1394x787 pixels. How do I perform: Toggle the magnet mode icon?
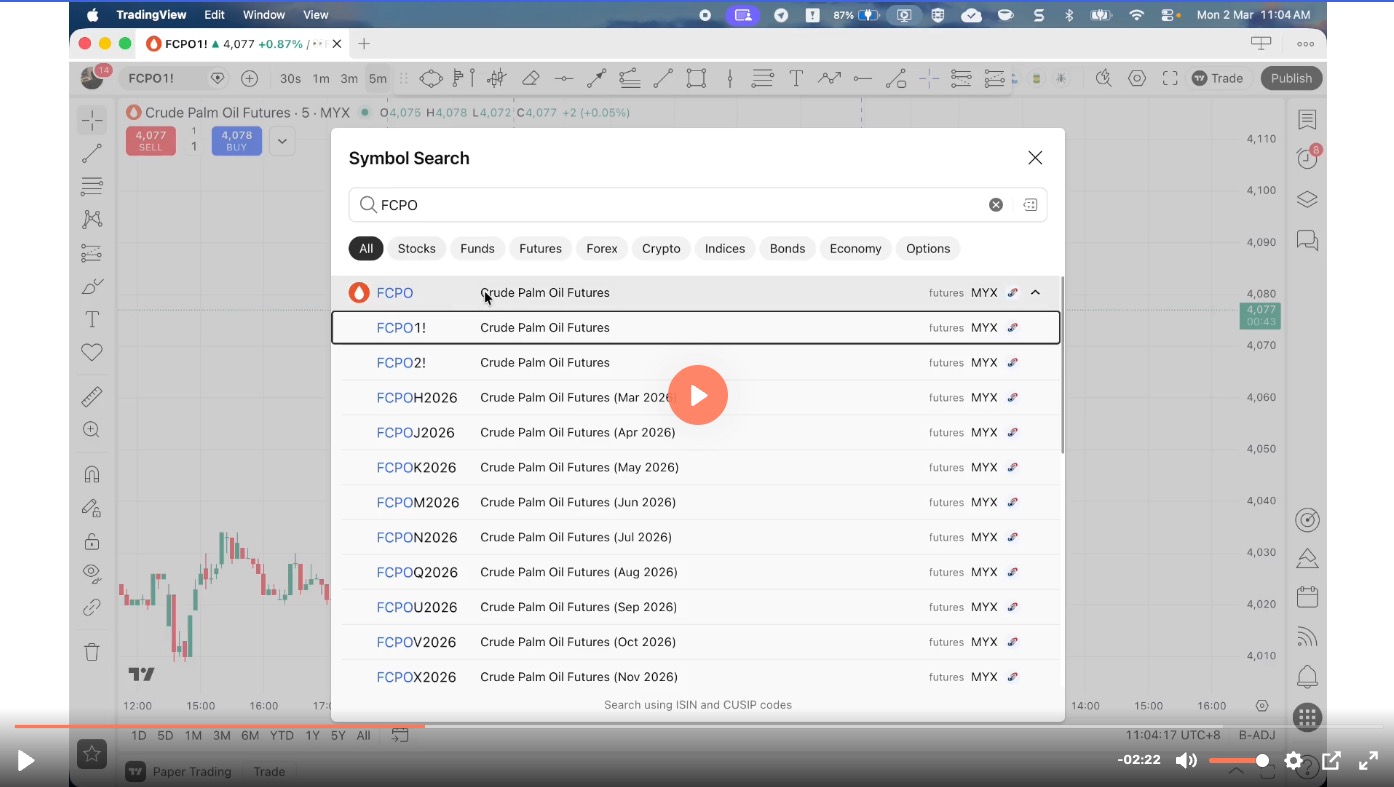coord(92,474)
